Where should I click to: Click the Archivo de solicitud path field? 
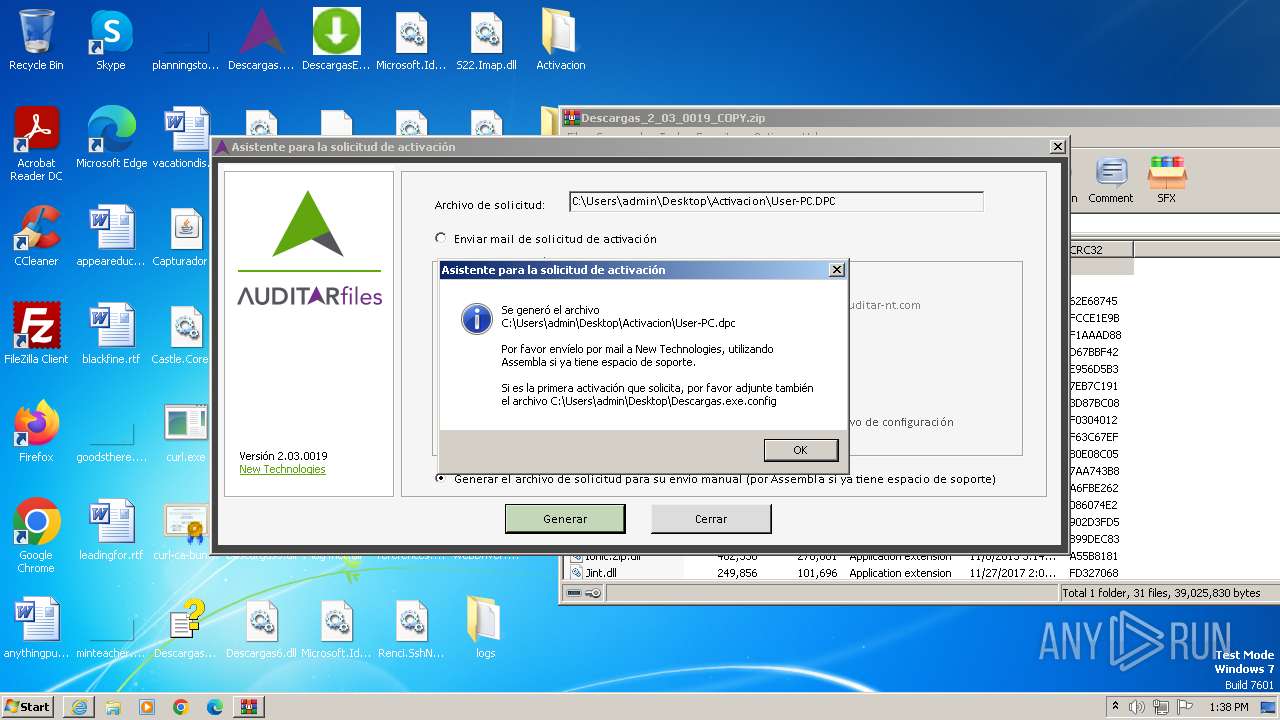coord(776,201)
